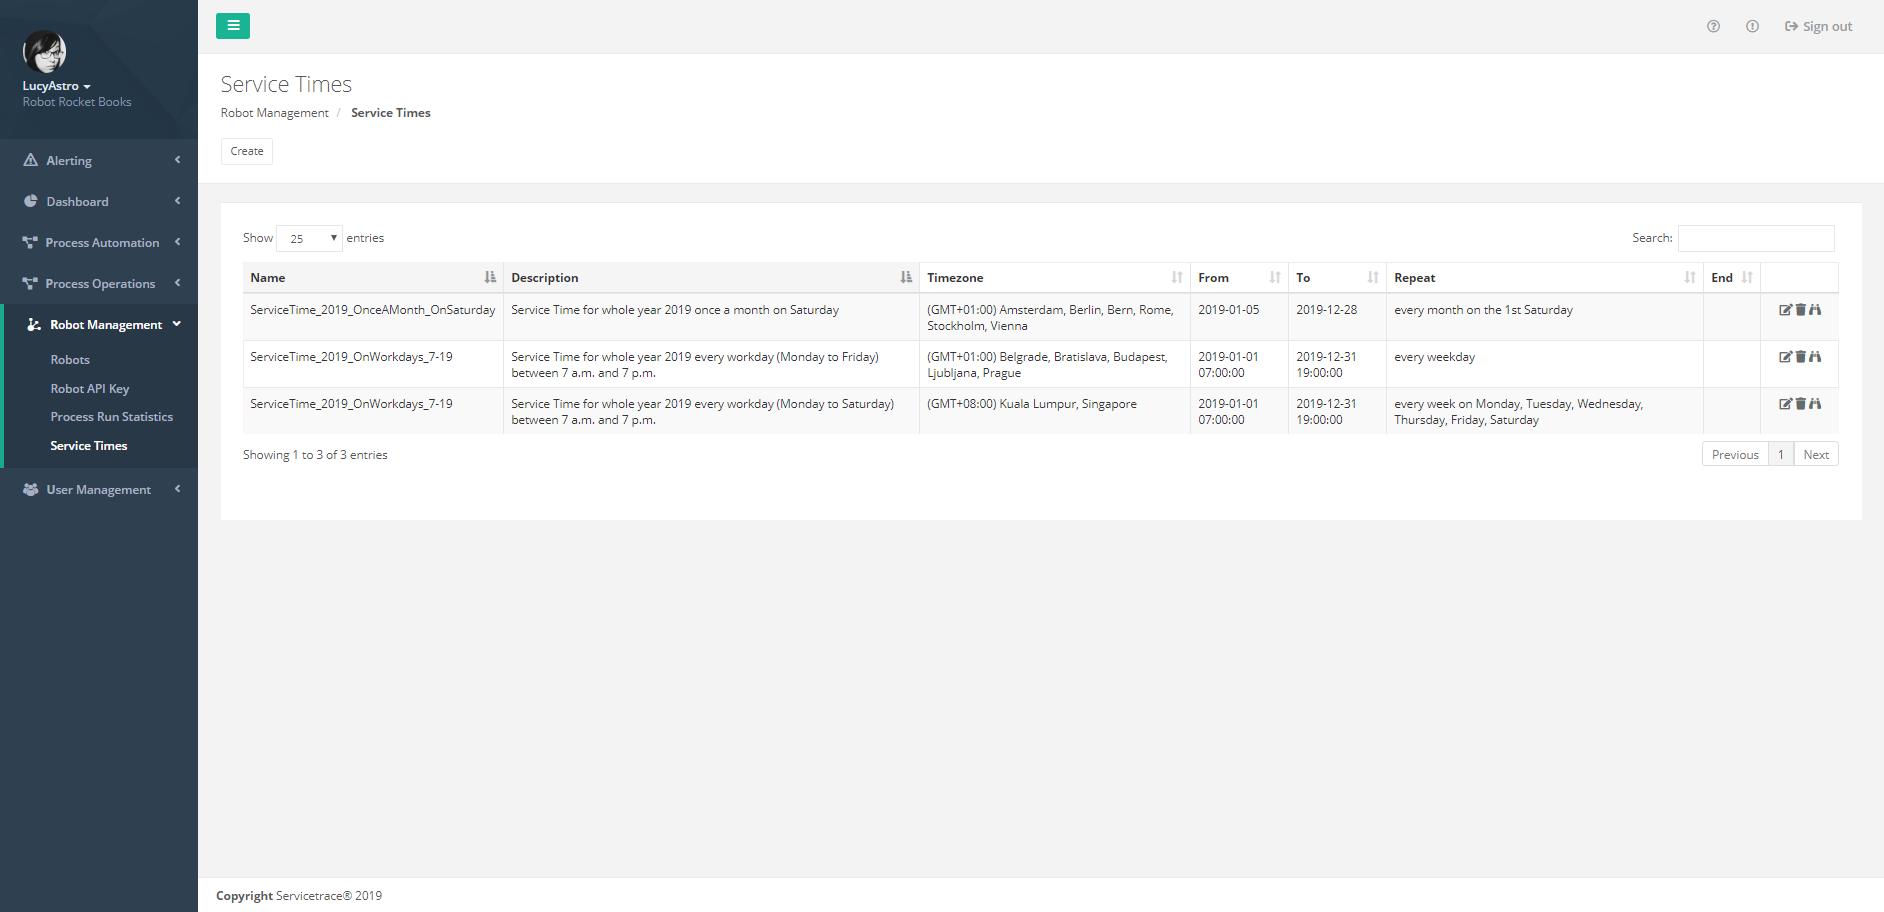Open Robot API Key in the sidebar
Image resolution: width=1884 pixels, height=912 pixels.
90,389
